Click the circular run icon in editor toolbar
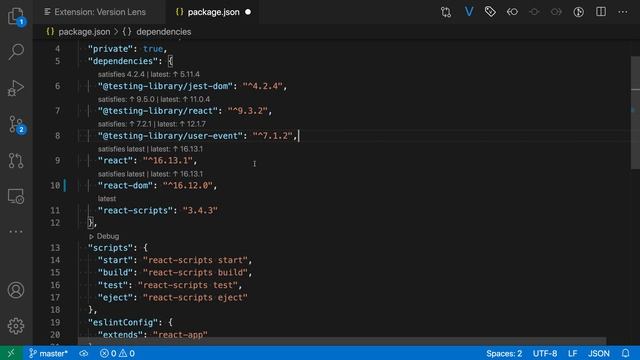The image size is (640, 360). click(x=578, y=12)
